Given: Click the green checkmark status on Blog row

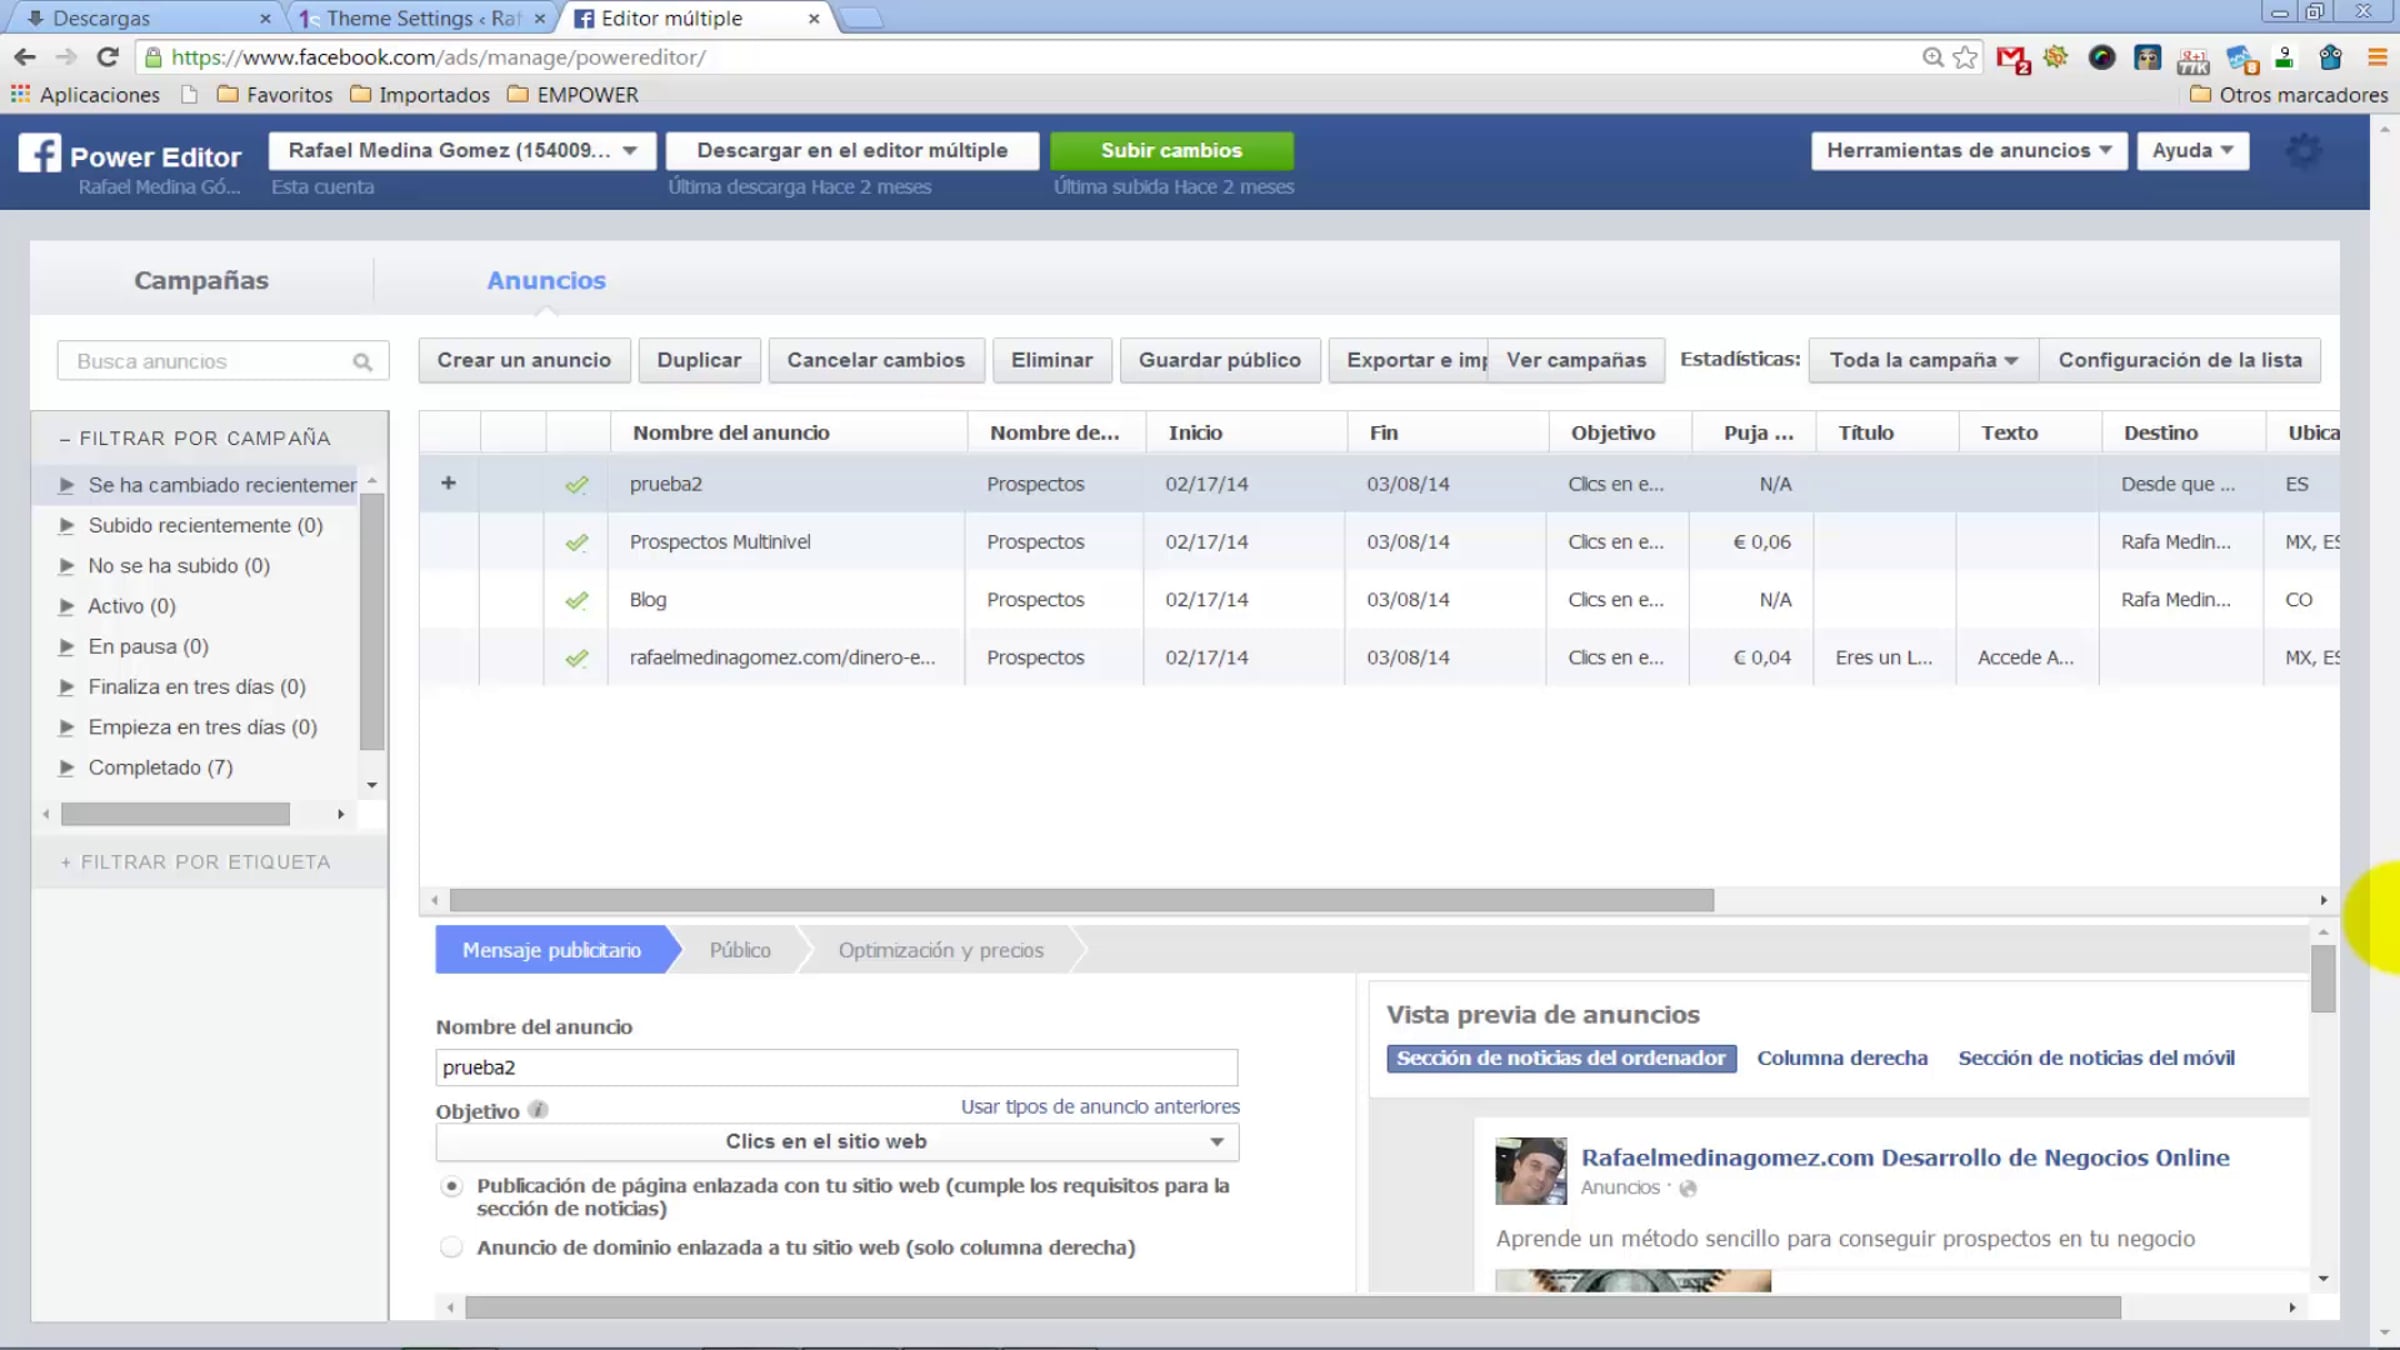Looking at the screenshot, I should point(576,600).
